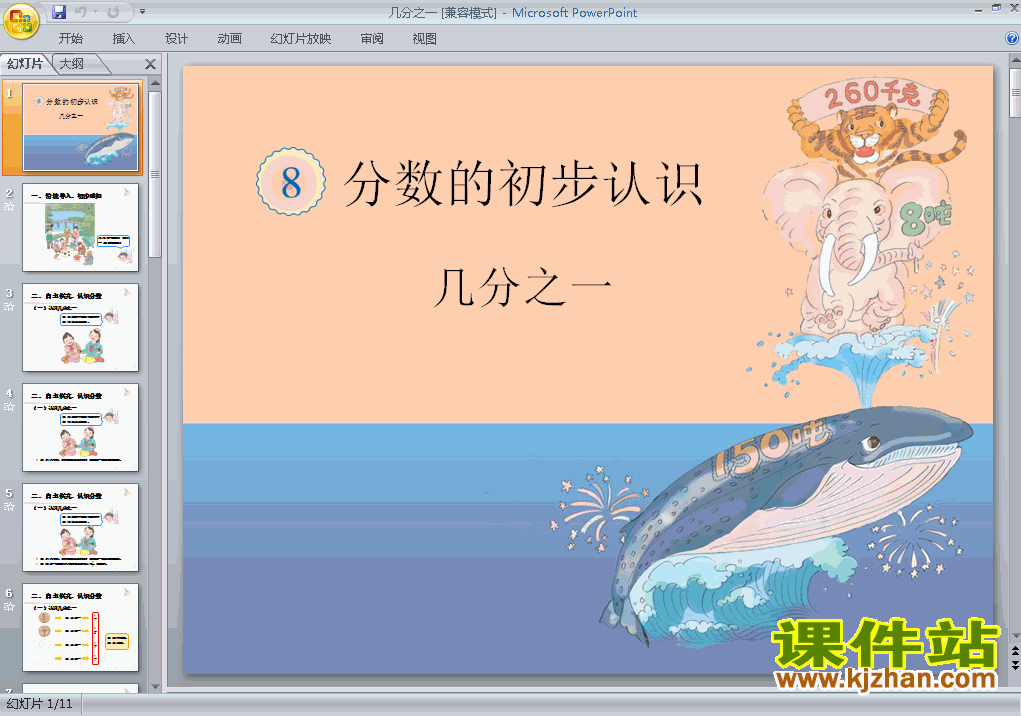Screen dimensions: 1021x716
Task: Restore down the PowerPoint window
Action: coord(996,8)
